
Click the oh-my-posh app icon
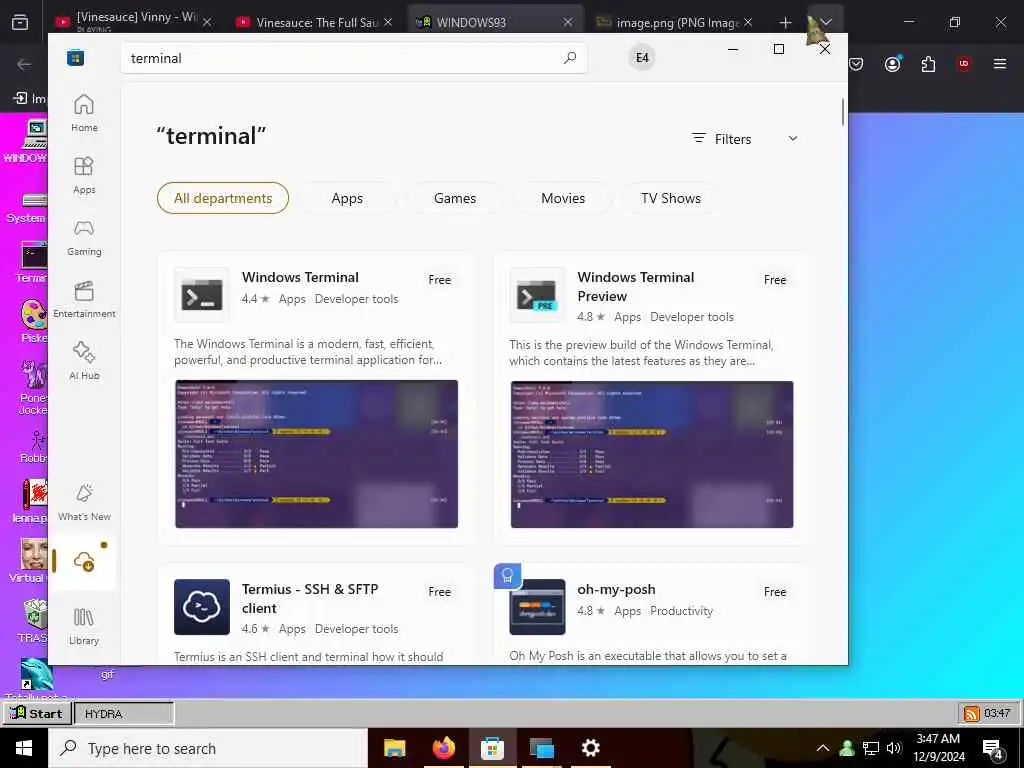pos(537,607)
